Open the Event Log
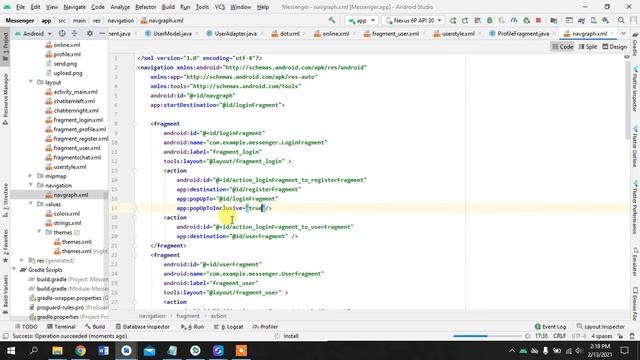This screenshot has height=360, width=640. pos(550,327)
